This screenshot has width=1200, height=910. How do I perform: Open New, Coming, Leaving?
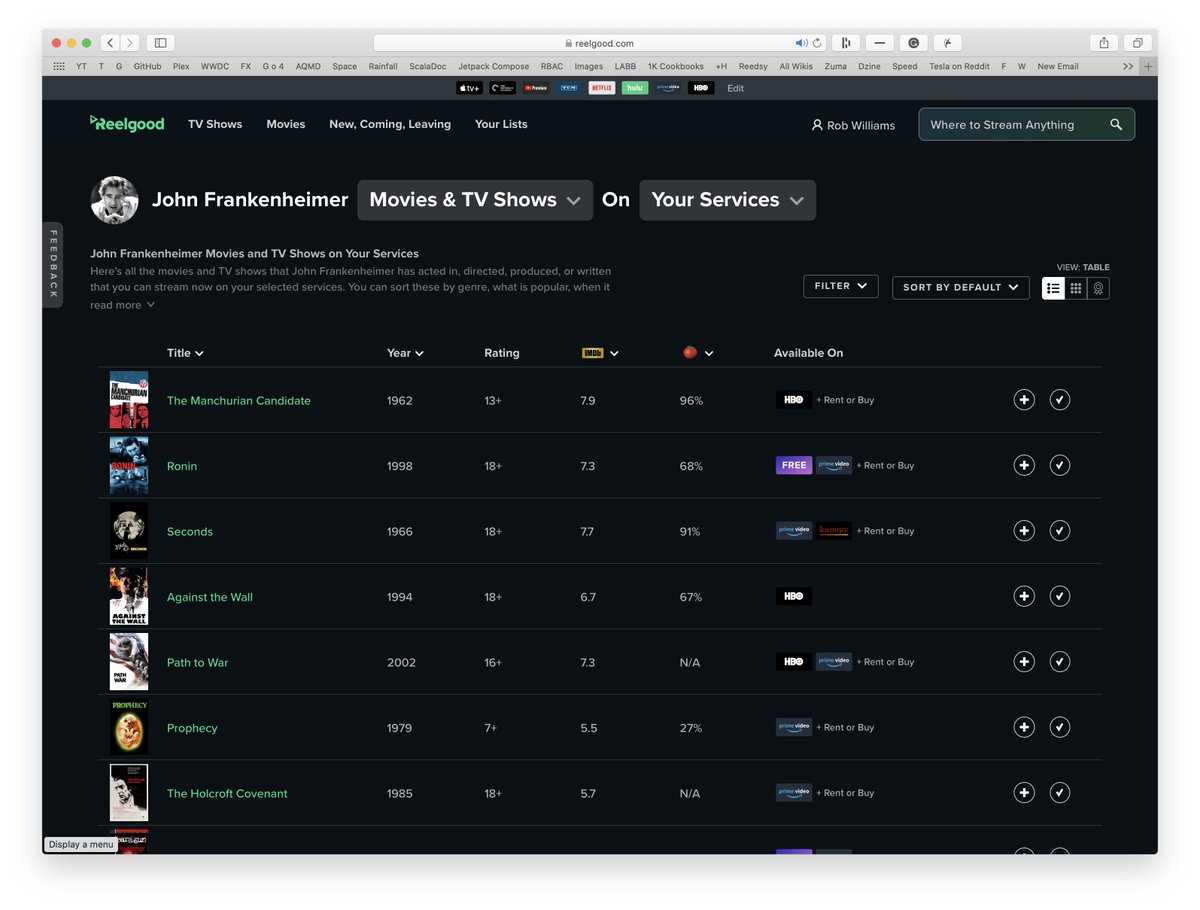pyautogui.click(x=390, y=124)
